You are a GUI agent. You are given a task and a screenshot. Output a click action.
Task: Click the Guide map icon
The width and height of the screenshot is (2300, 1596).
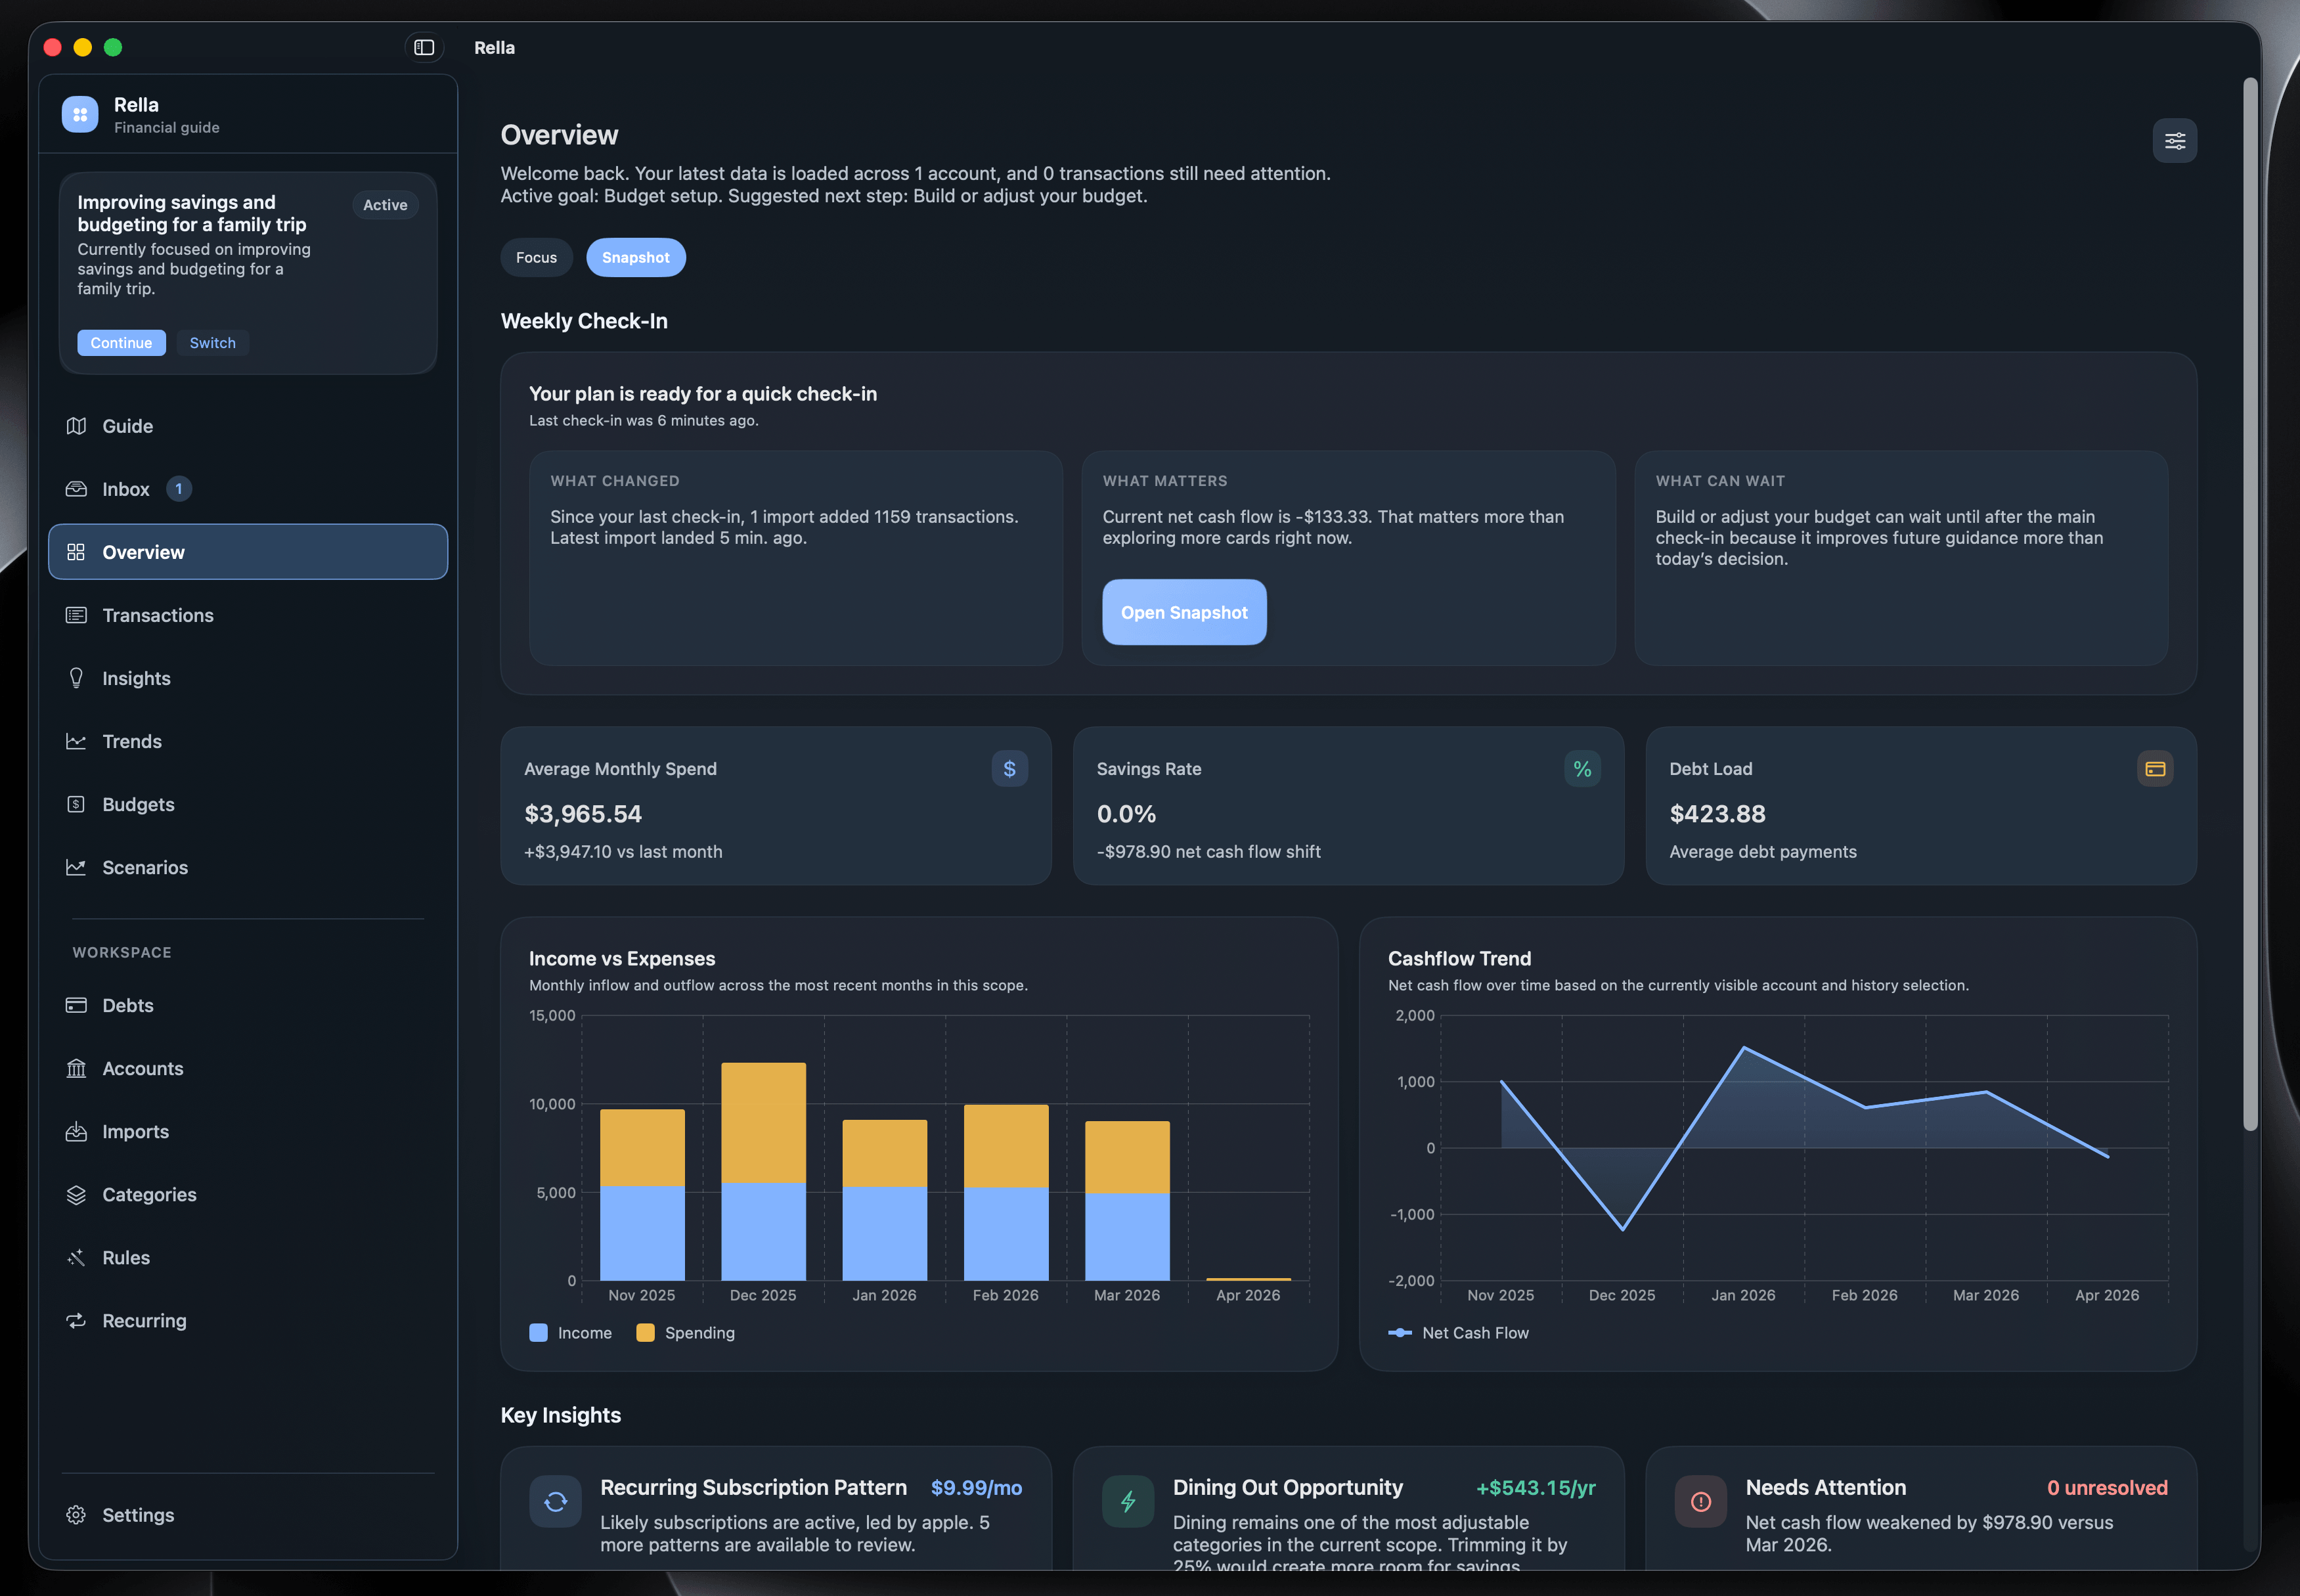pos(76,426)
